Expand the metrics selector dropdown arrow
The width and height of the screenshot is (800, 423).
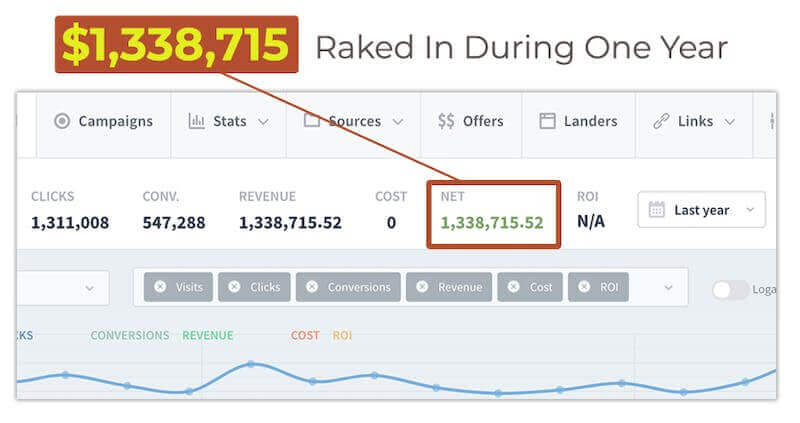[668, 288]
